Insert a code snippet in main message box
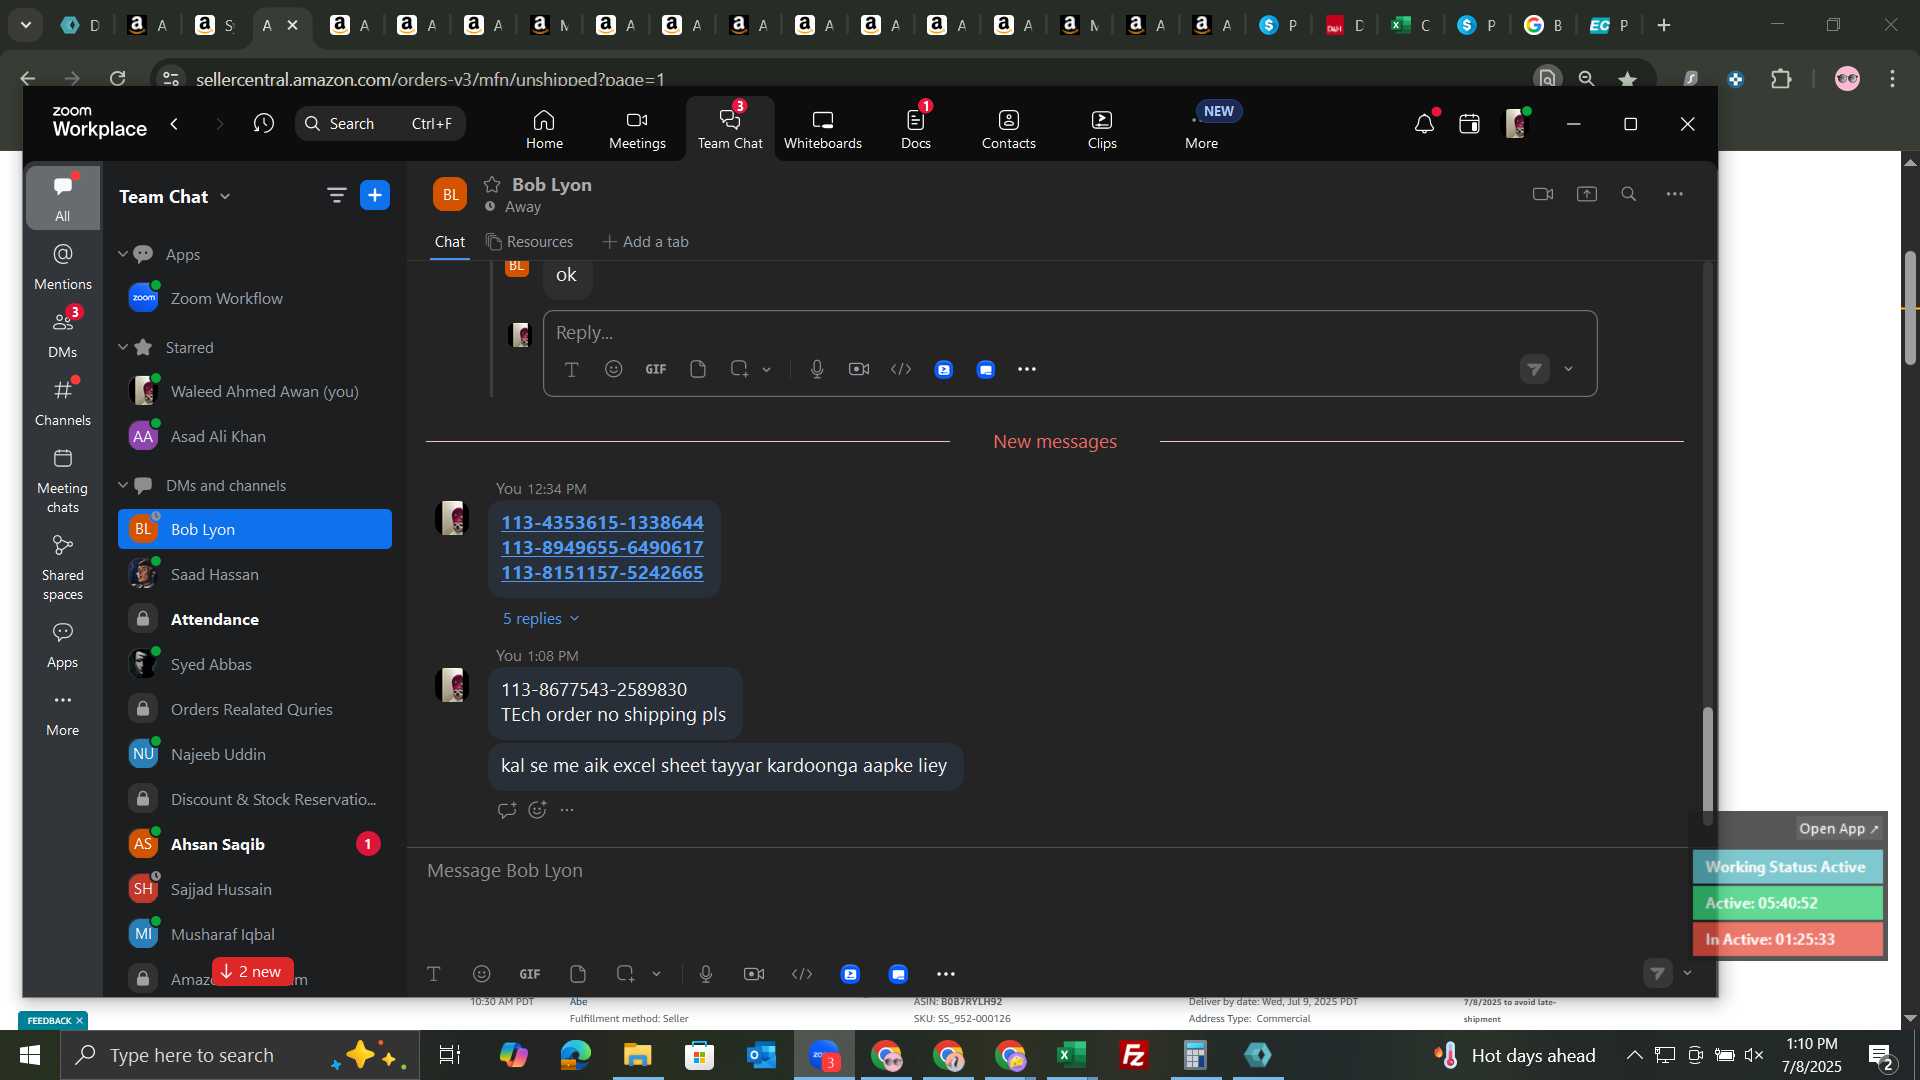The image size is (1920, 1080). [802, 974]
